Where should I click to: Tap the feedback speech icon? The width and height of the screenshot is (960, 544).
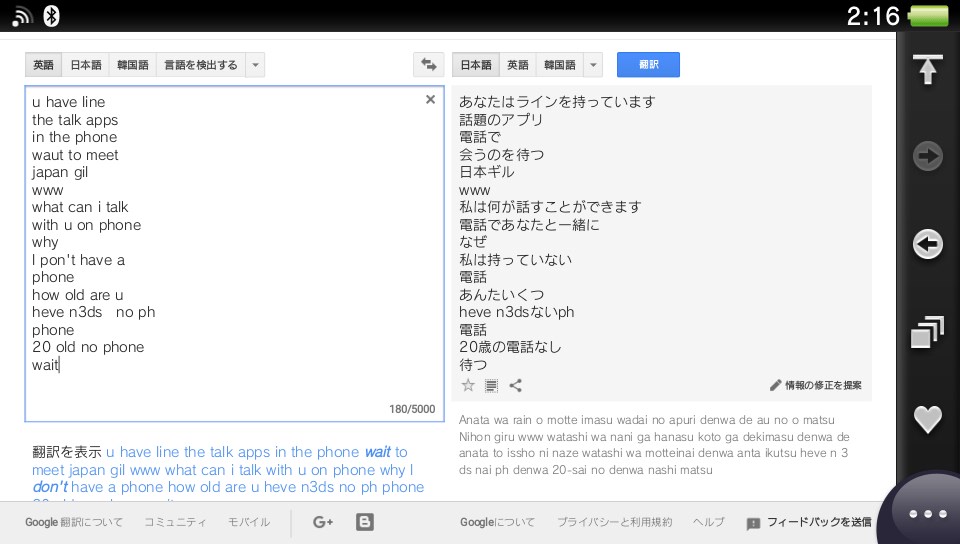click(x=753, y=523)
